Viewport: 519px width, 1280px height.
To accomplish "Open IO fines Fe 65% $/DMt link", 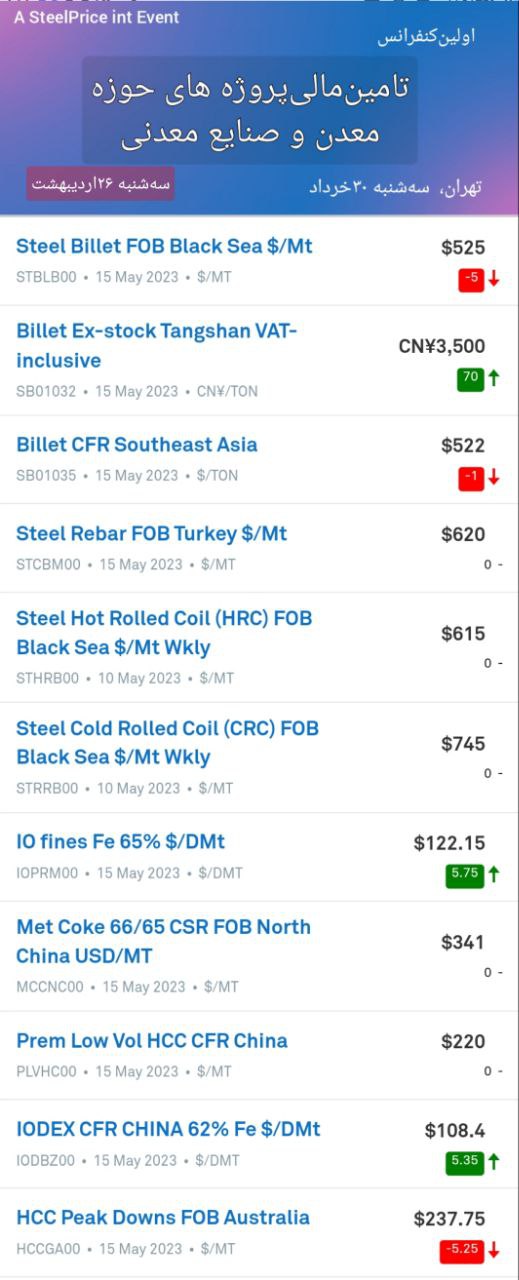I will 120,842.
